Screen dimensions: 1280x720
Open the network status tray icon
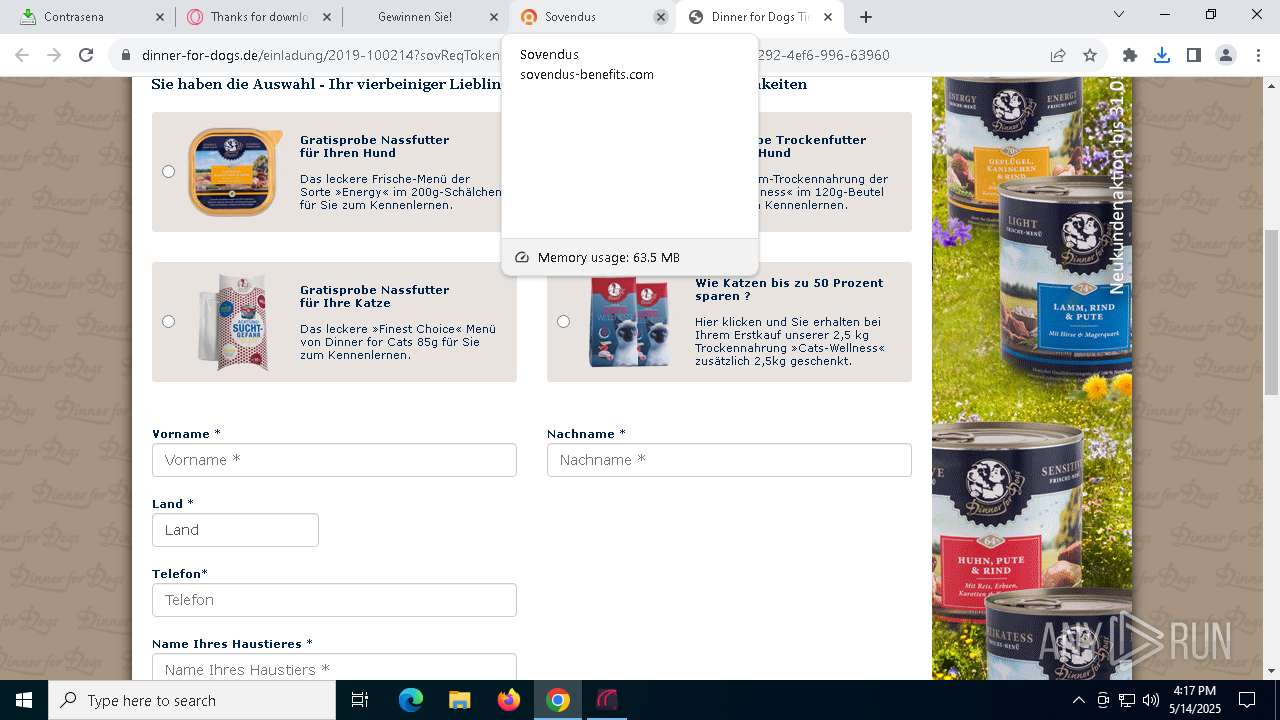1127,700
